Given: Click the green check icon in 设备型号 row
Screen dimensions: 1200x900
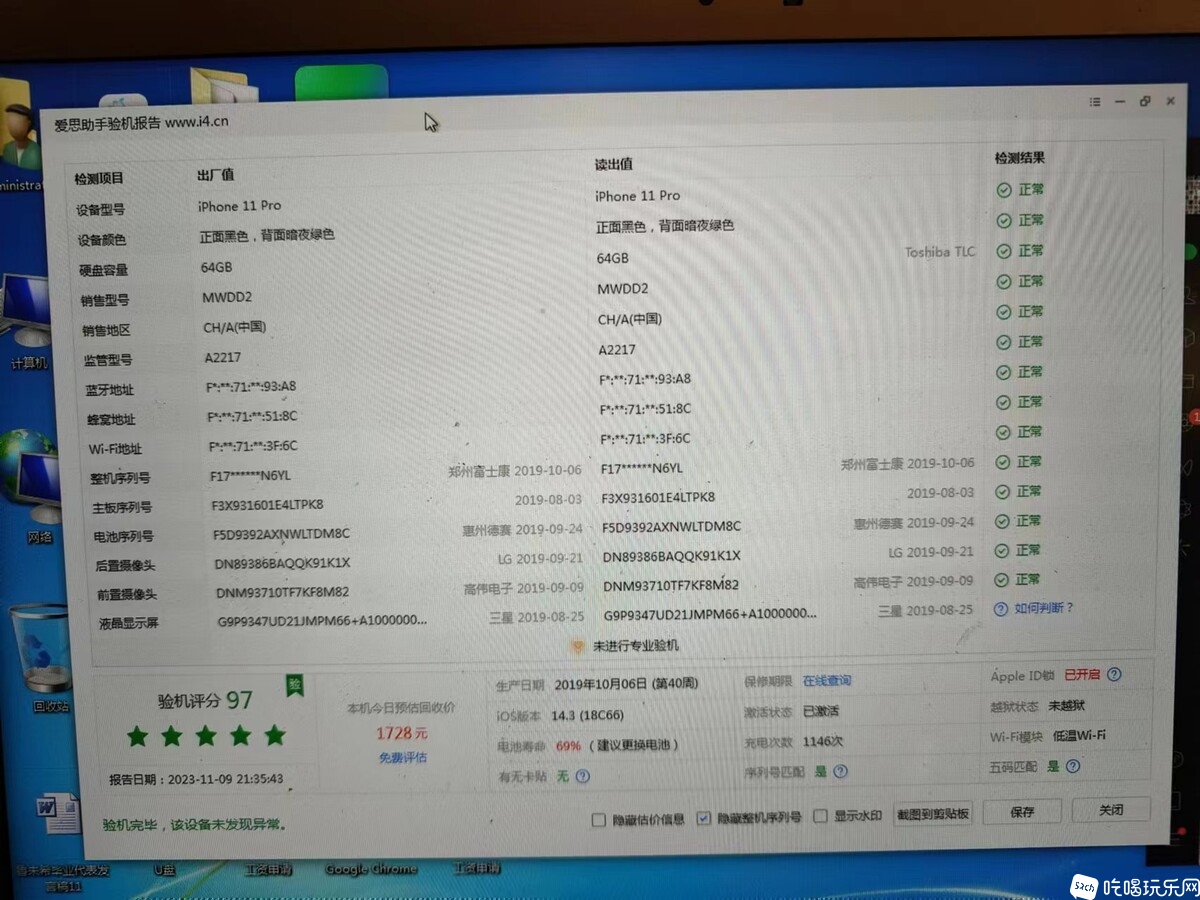Looking at the screenshot, I should [1003, 190].
